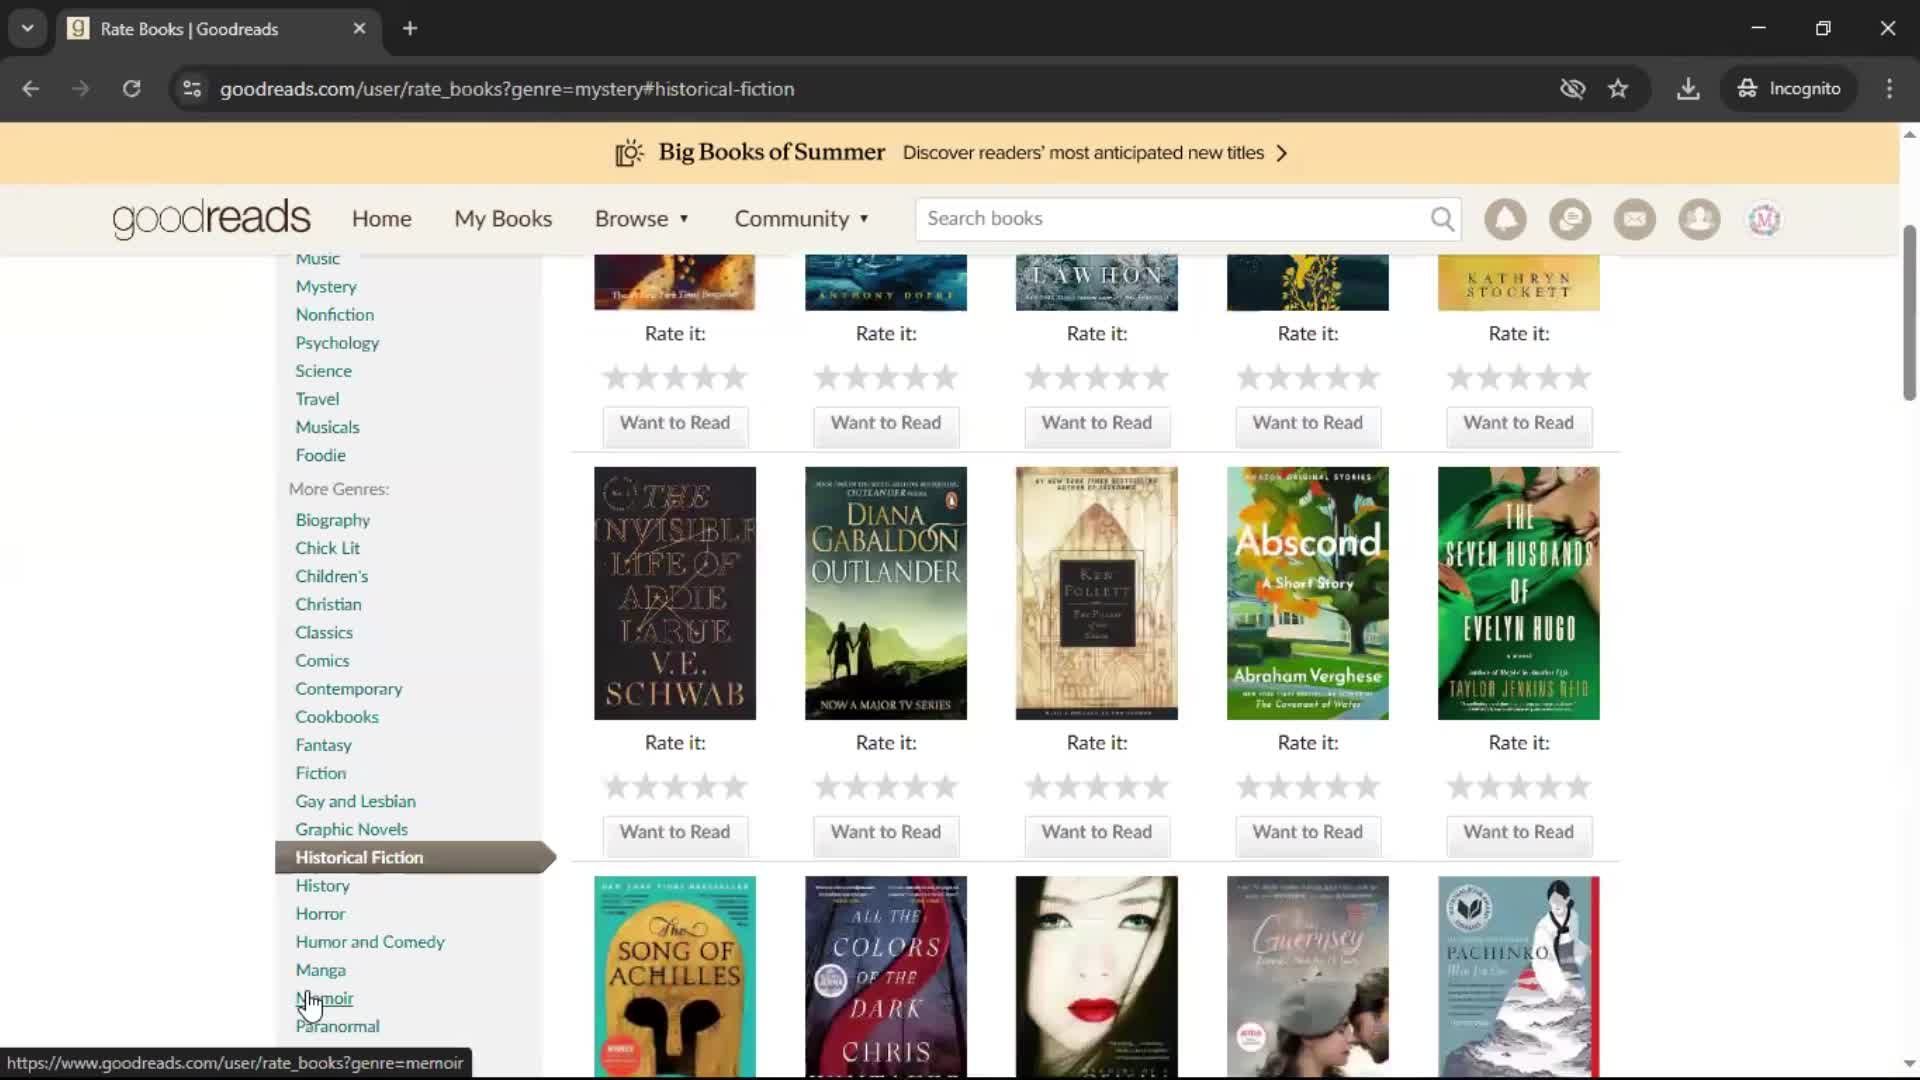Select the Fantasy genre

(x=323, y=745)
